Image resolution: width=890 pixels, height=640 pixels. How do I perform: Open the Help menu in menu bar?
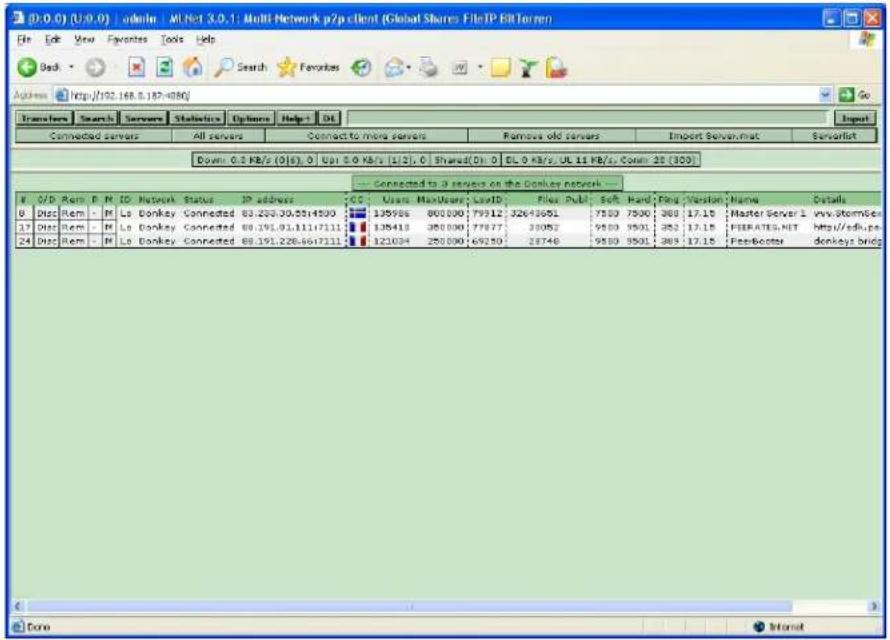(x=205, y=39)
